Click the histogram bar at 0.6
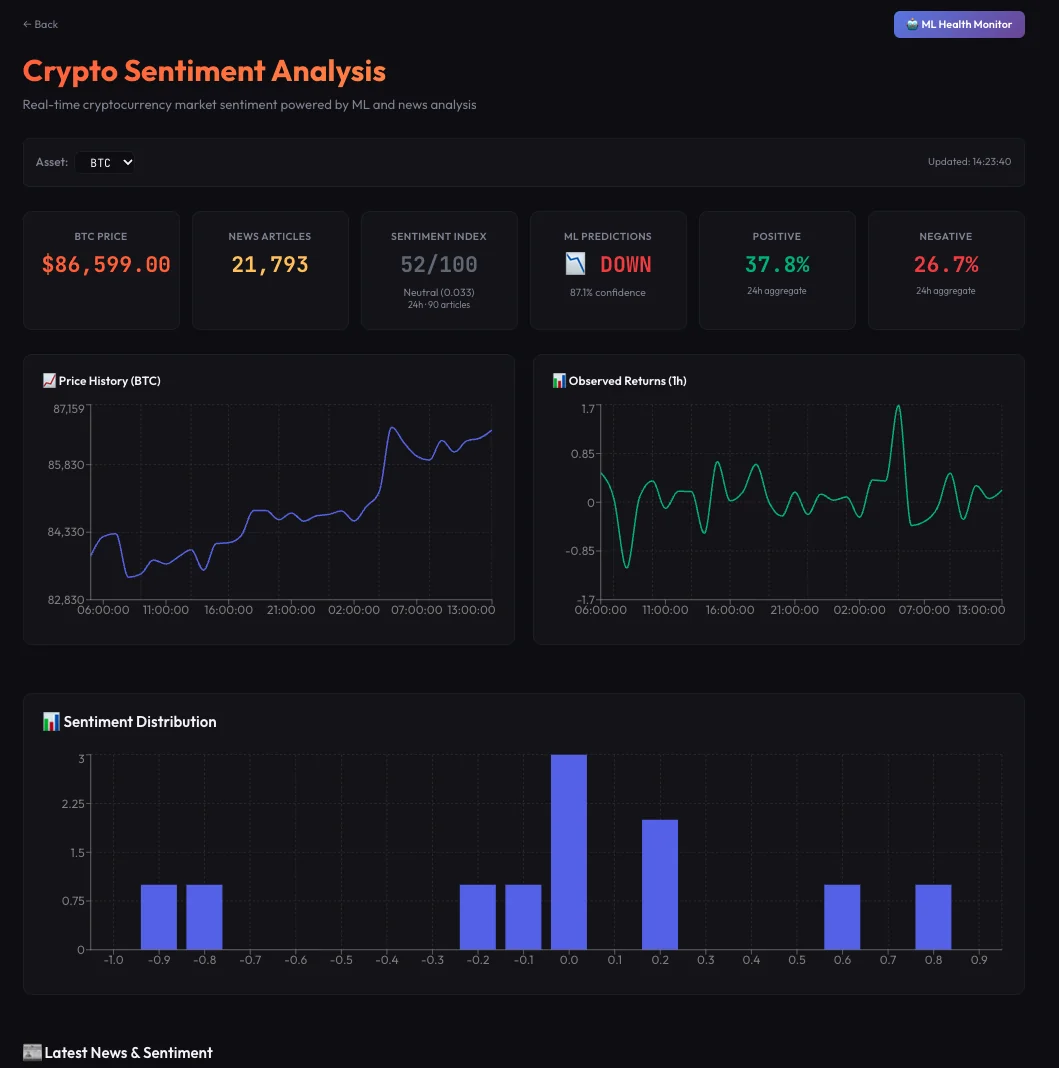 click(842, 917)
